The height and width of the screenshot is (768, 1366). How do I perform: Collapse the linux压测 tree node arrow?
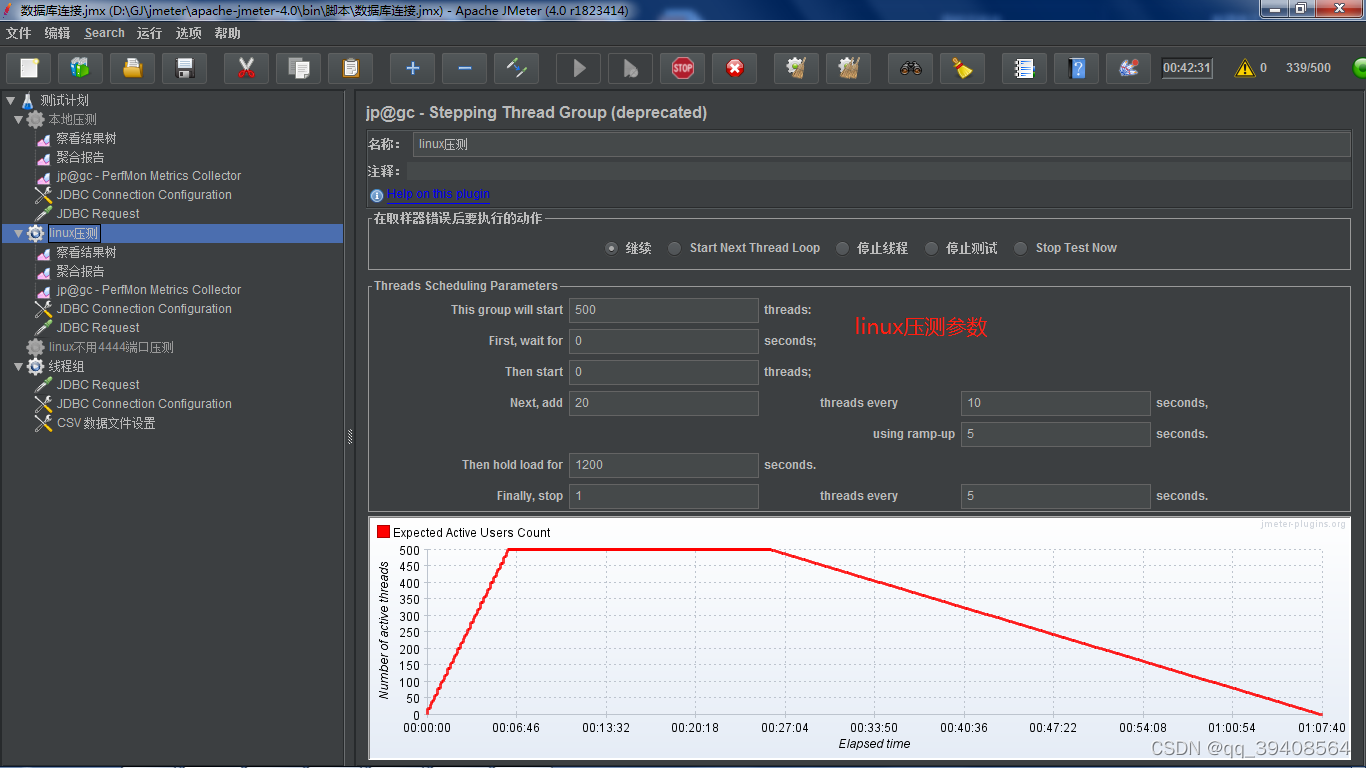(19, 233)
